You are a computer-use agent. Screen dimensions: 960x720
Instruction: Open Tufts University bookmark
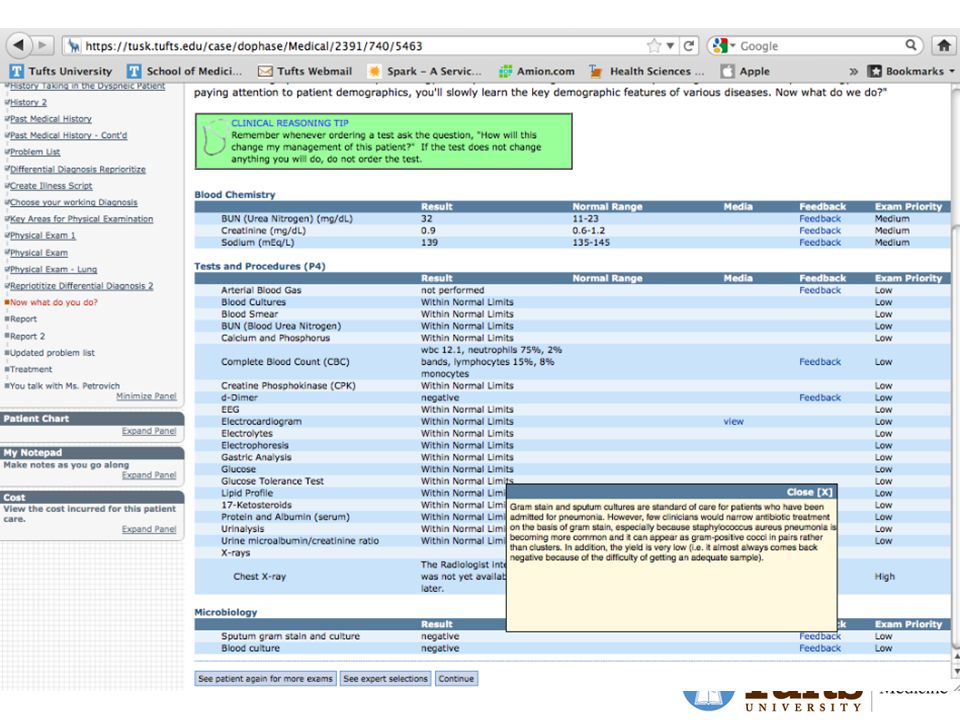(61, 71)
